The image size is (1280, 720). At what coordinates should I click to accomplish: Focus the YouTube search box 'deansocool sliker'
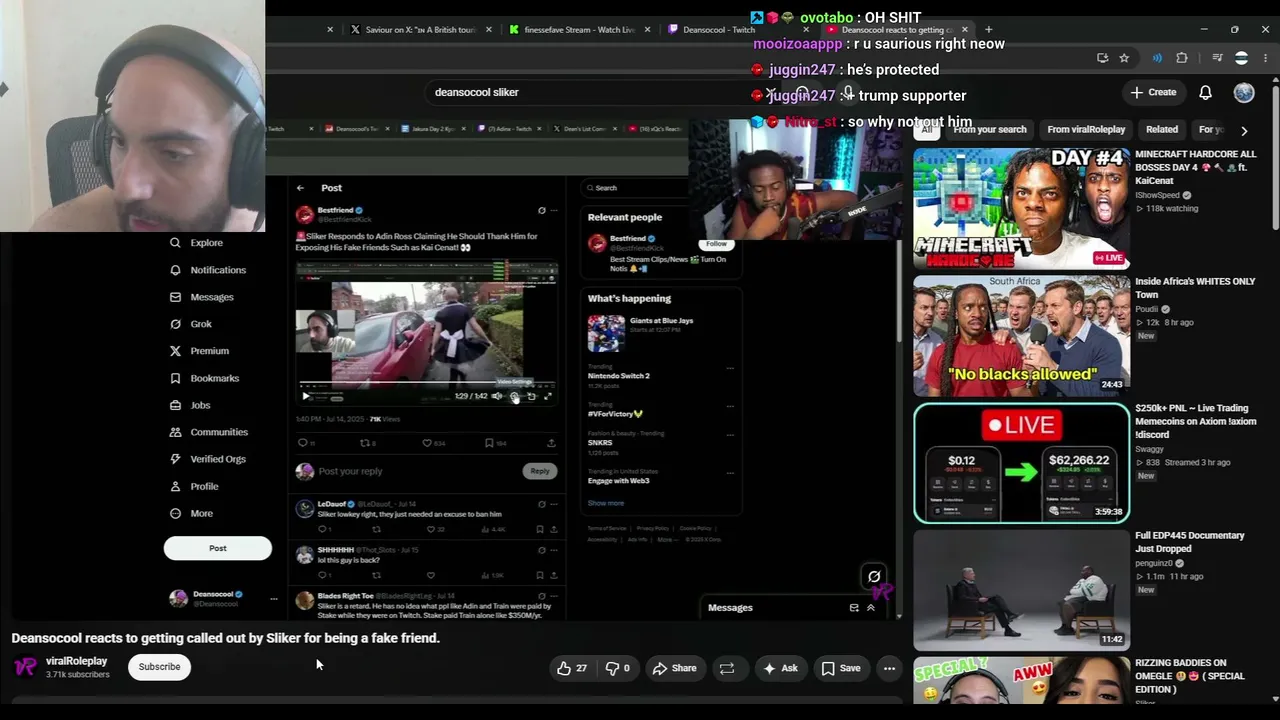click(590, 92)
